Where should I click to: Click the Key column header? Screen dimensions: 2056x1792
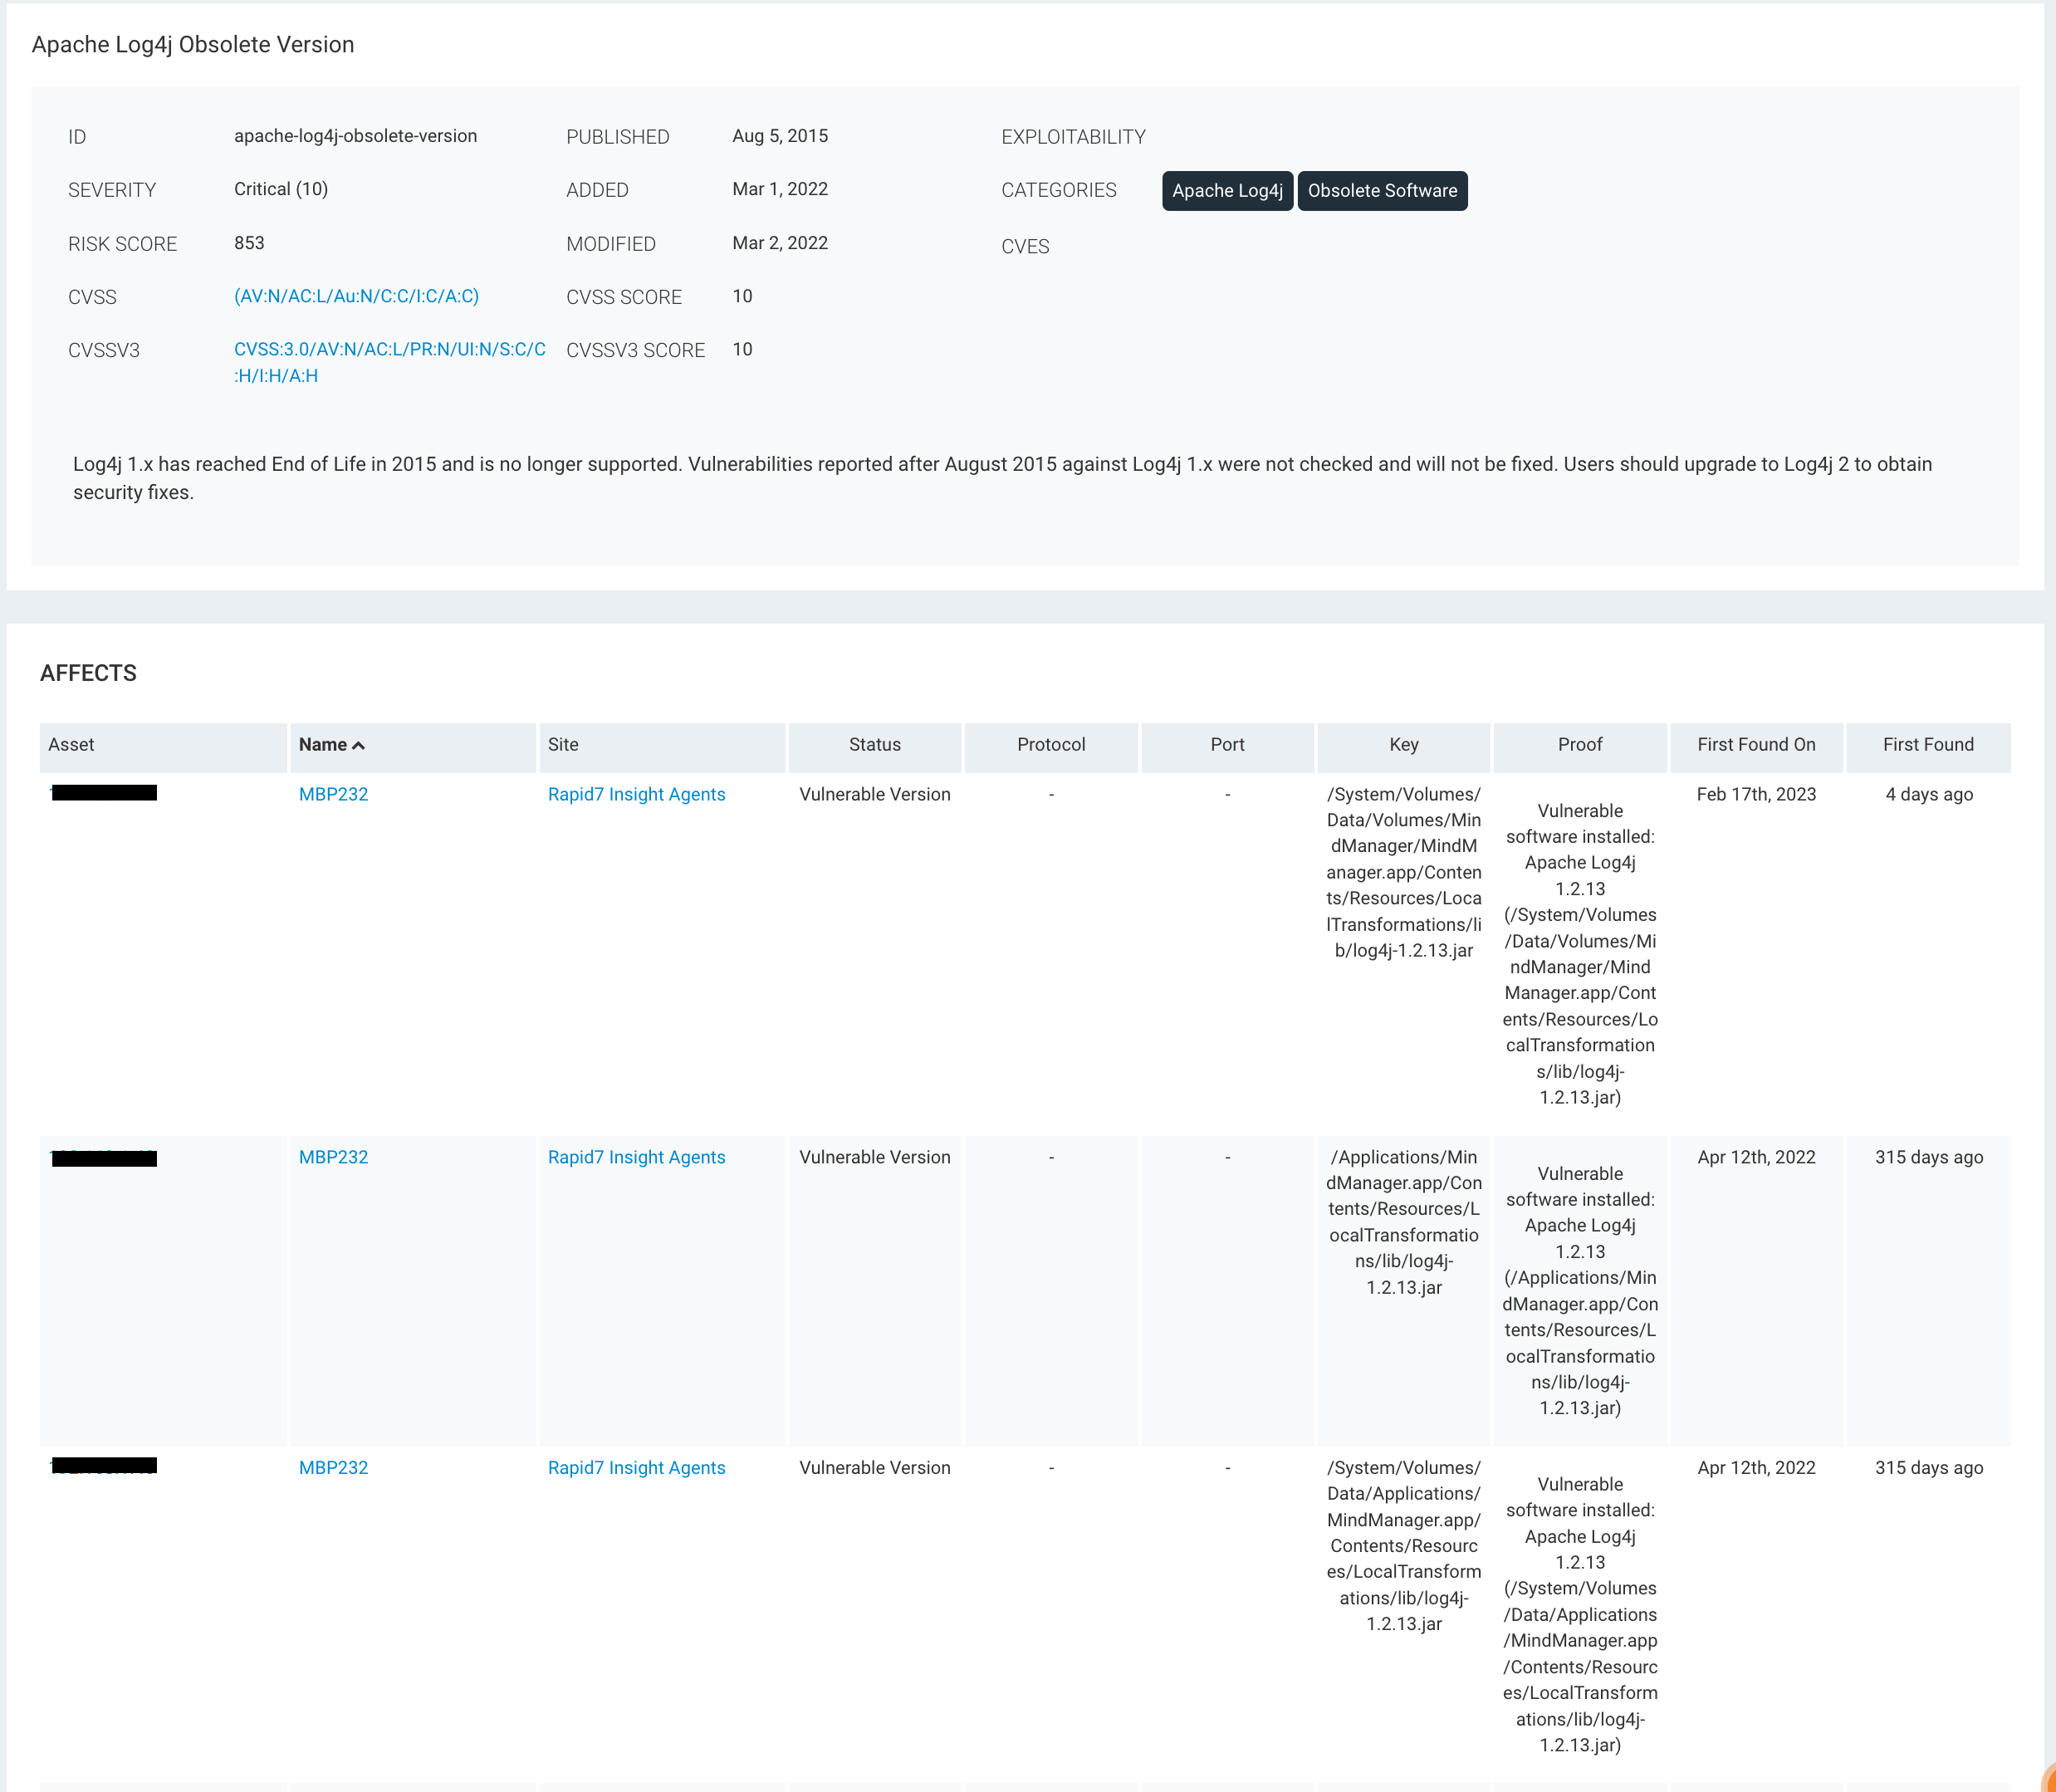(1403, 744)
